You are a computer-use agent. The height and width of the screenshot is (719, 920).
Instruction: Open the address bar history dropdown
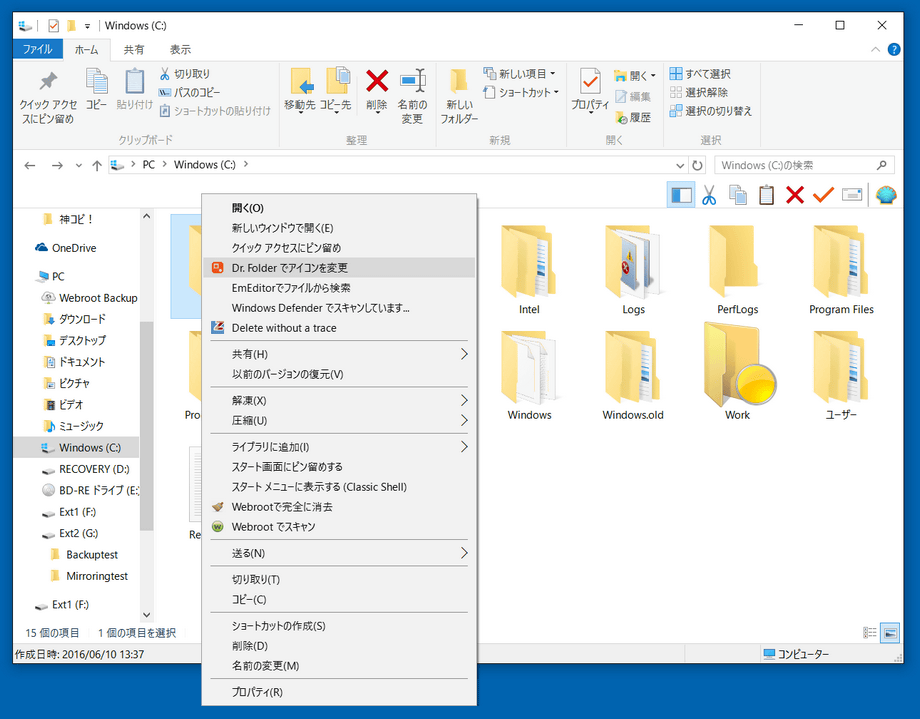click(x=679, y=166)
